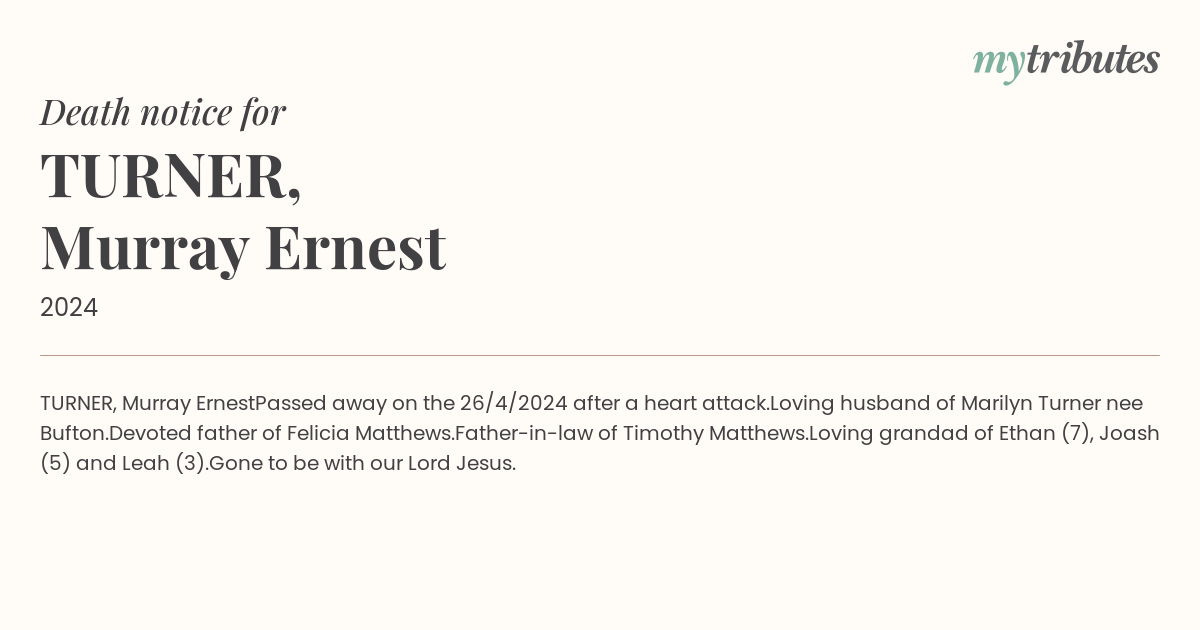1200x630 pixels.
Task: Select the "Murray Ernest" name heading
Action: [243, 249]
